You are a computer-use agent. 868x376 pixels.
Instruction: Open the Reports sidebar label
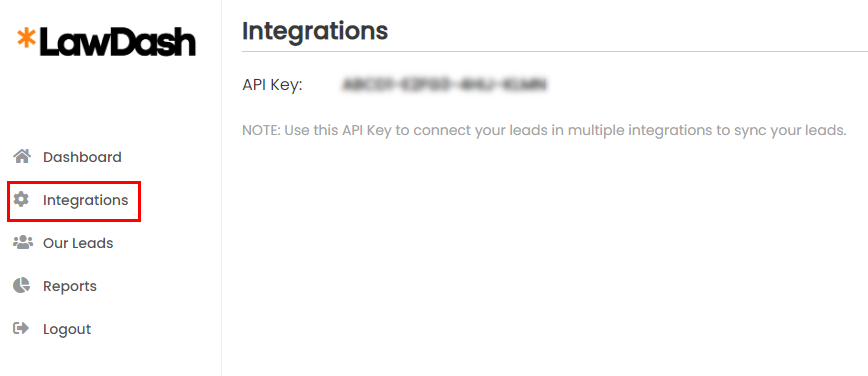click(x=70, y=286)
